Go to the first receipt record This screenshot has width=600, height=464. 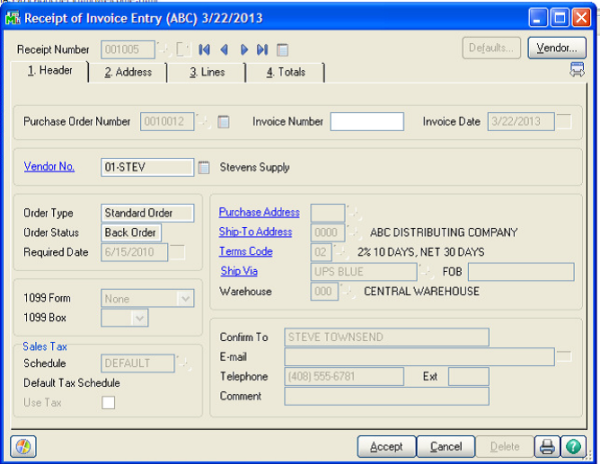pyautogui.click(x=205, y=49)
